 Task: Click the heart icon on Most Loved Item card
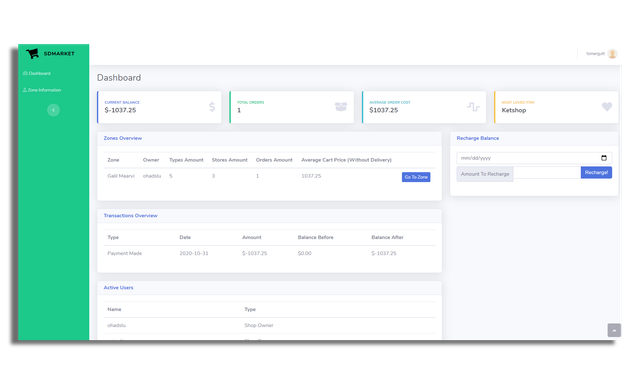tap(607, 107)
